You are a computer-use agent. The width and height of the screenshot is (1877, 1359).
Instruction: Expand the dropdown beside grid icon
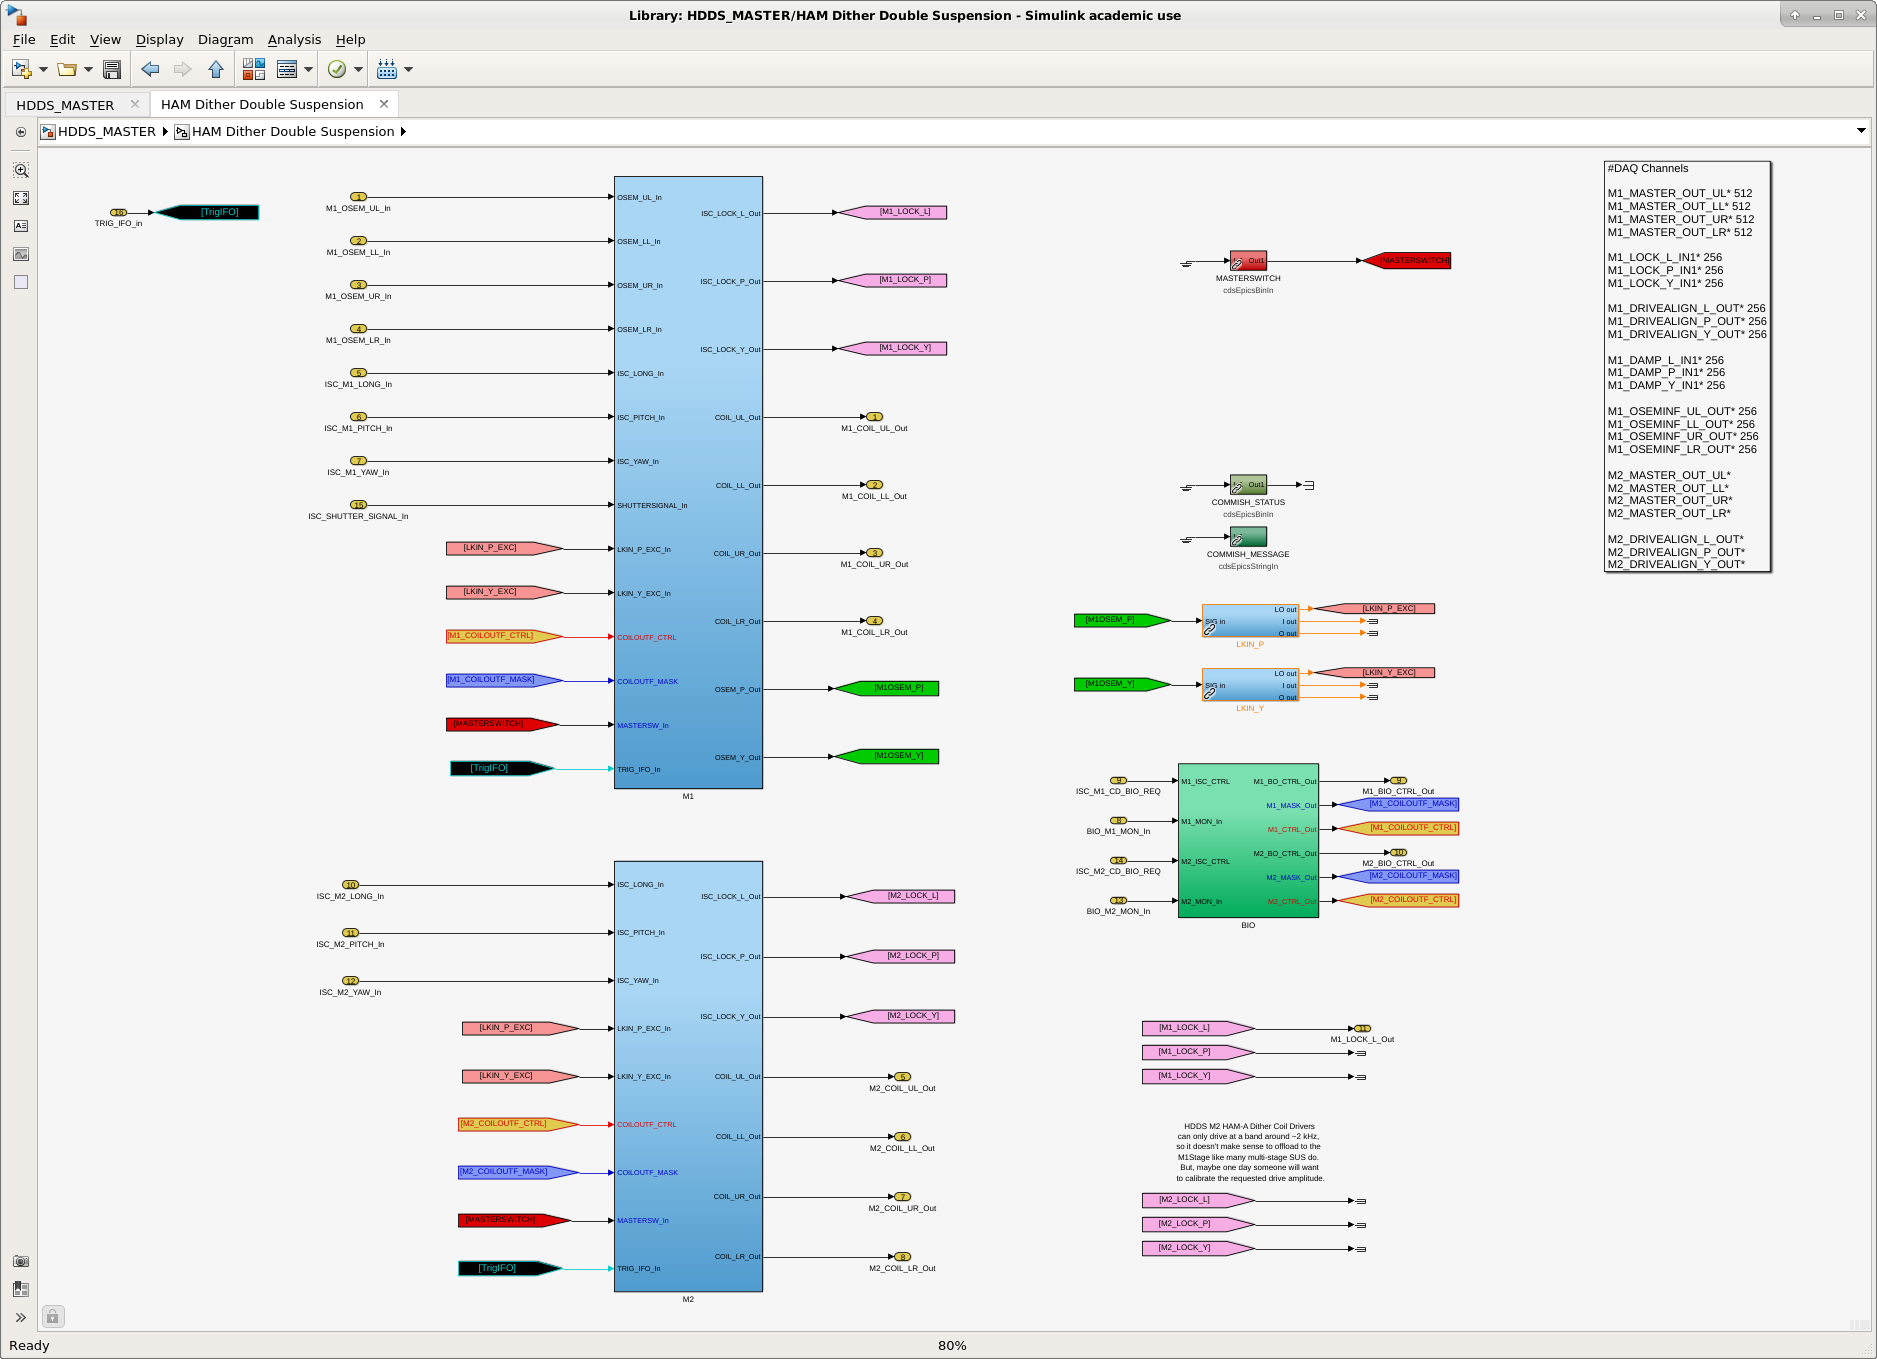[408, 69]
